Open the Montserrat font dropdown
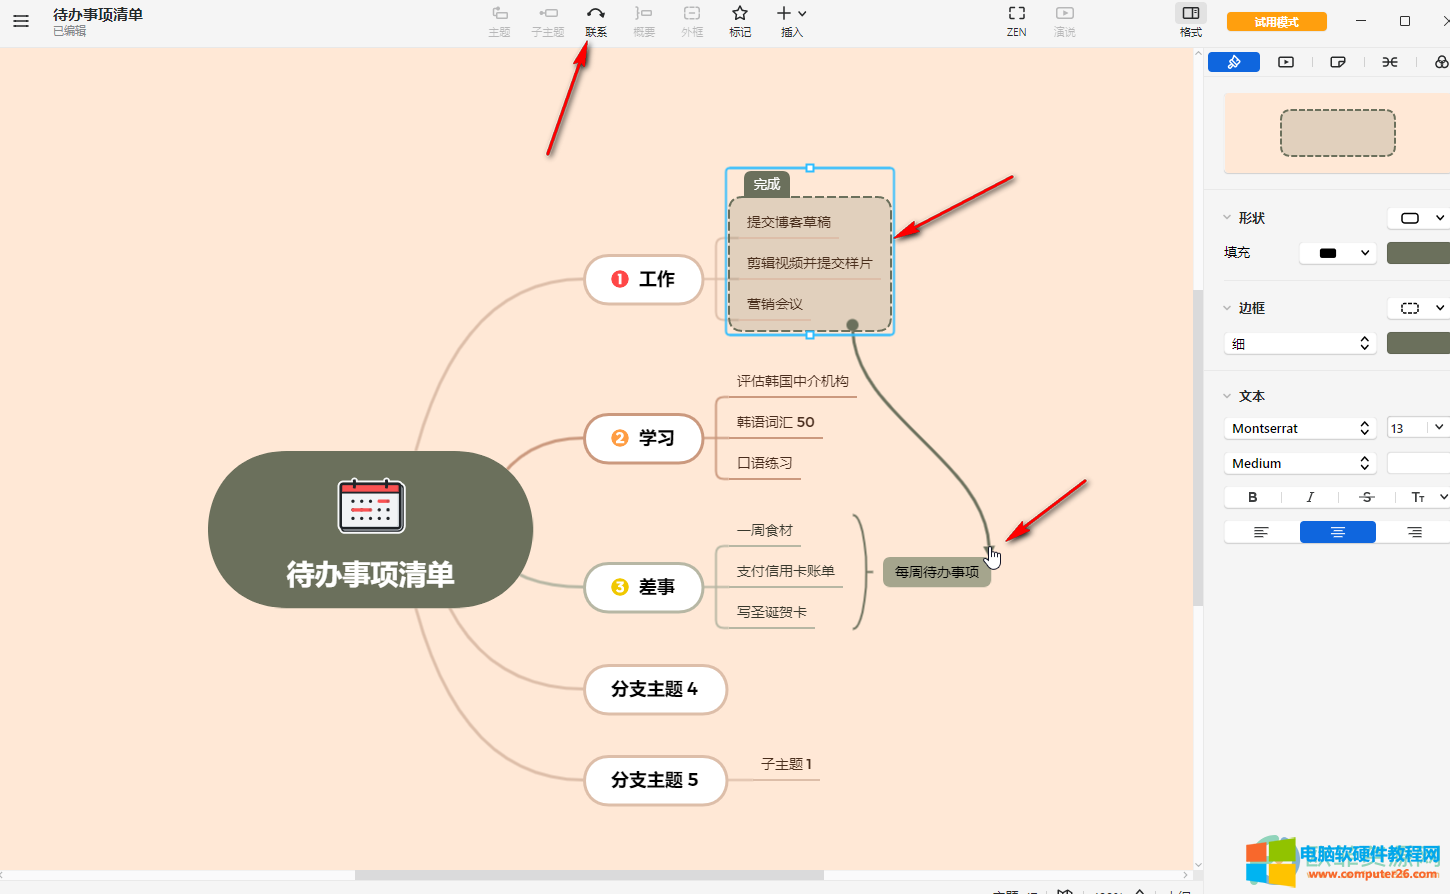 (1300, 428)
